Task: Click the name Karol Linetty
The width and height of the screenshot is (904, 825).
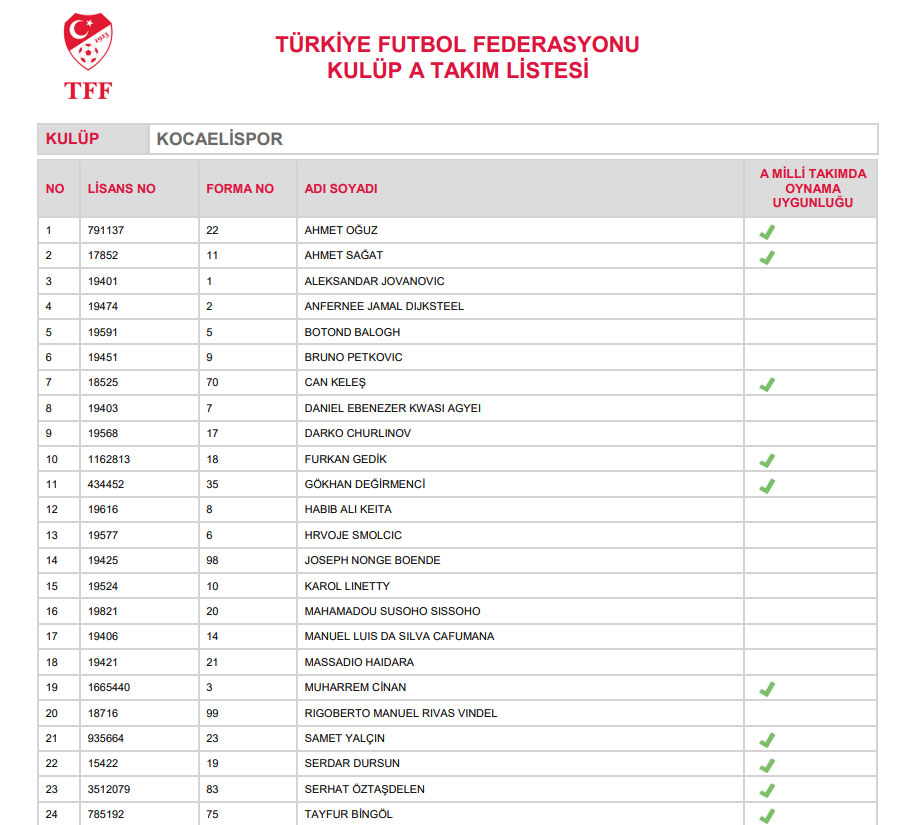Action: [347, 586]
